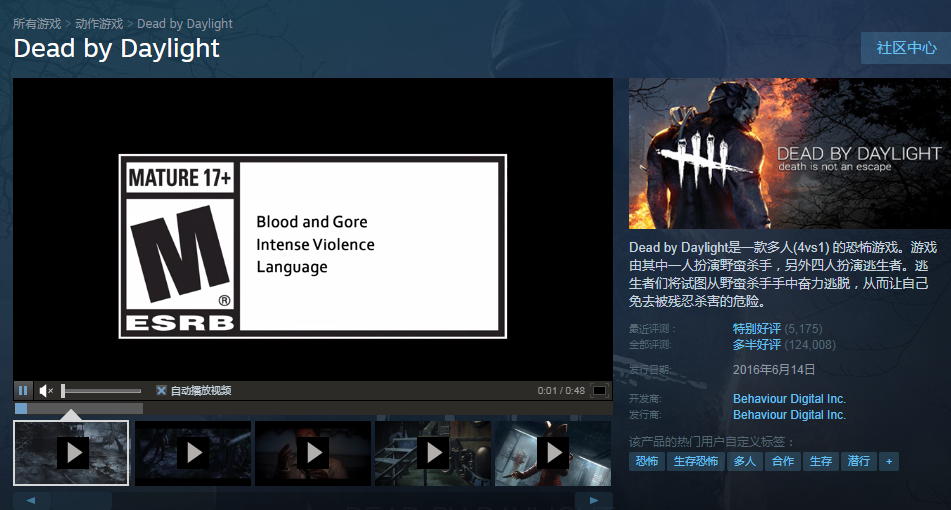Play the fourth trailer thumbnail

click(x=432, y=453)
